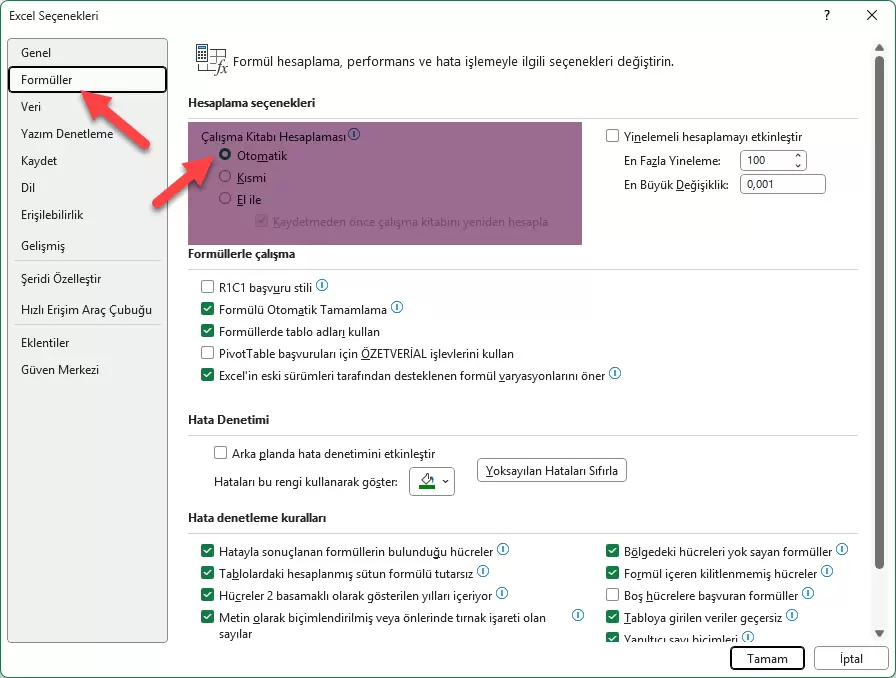Select the El ile manual calculation option
Screen dimensions: 896x678
pyautogui.click(x=225, y=198)
